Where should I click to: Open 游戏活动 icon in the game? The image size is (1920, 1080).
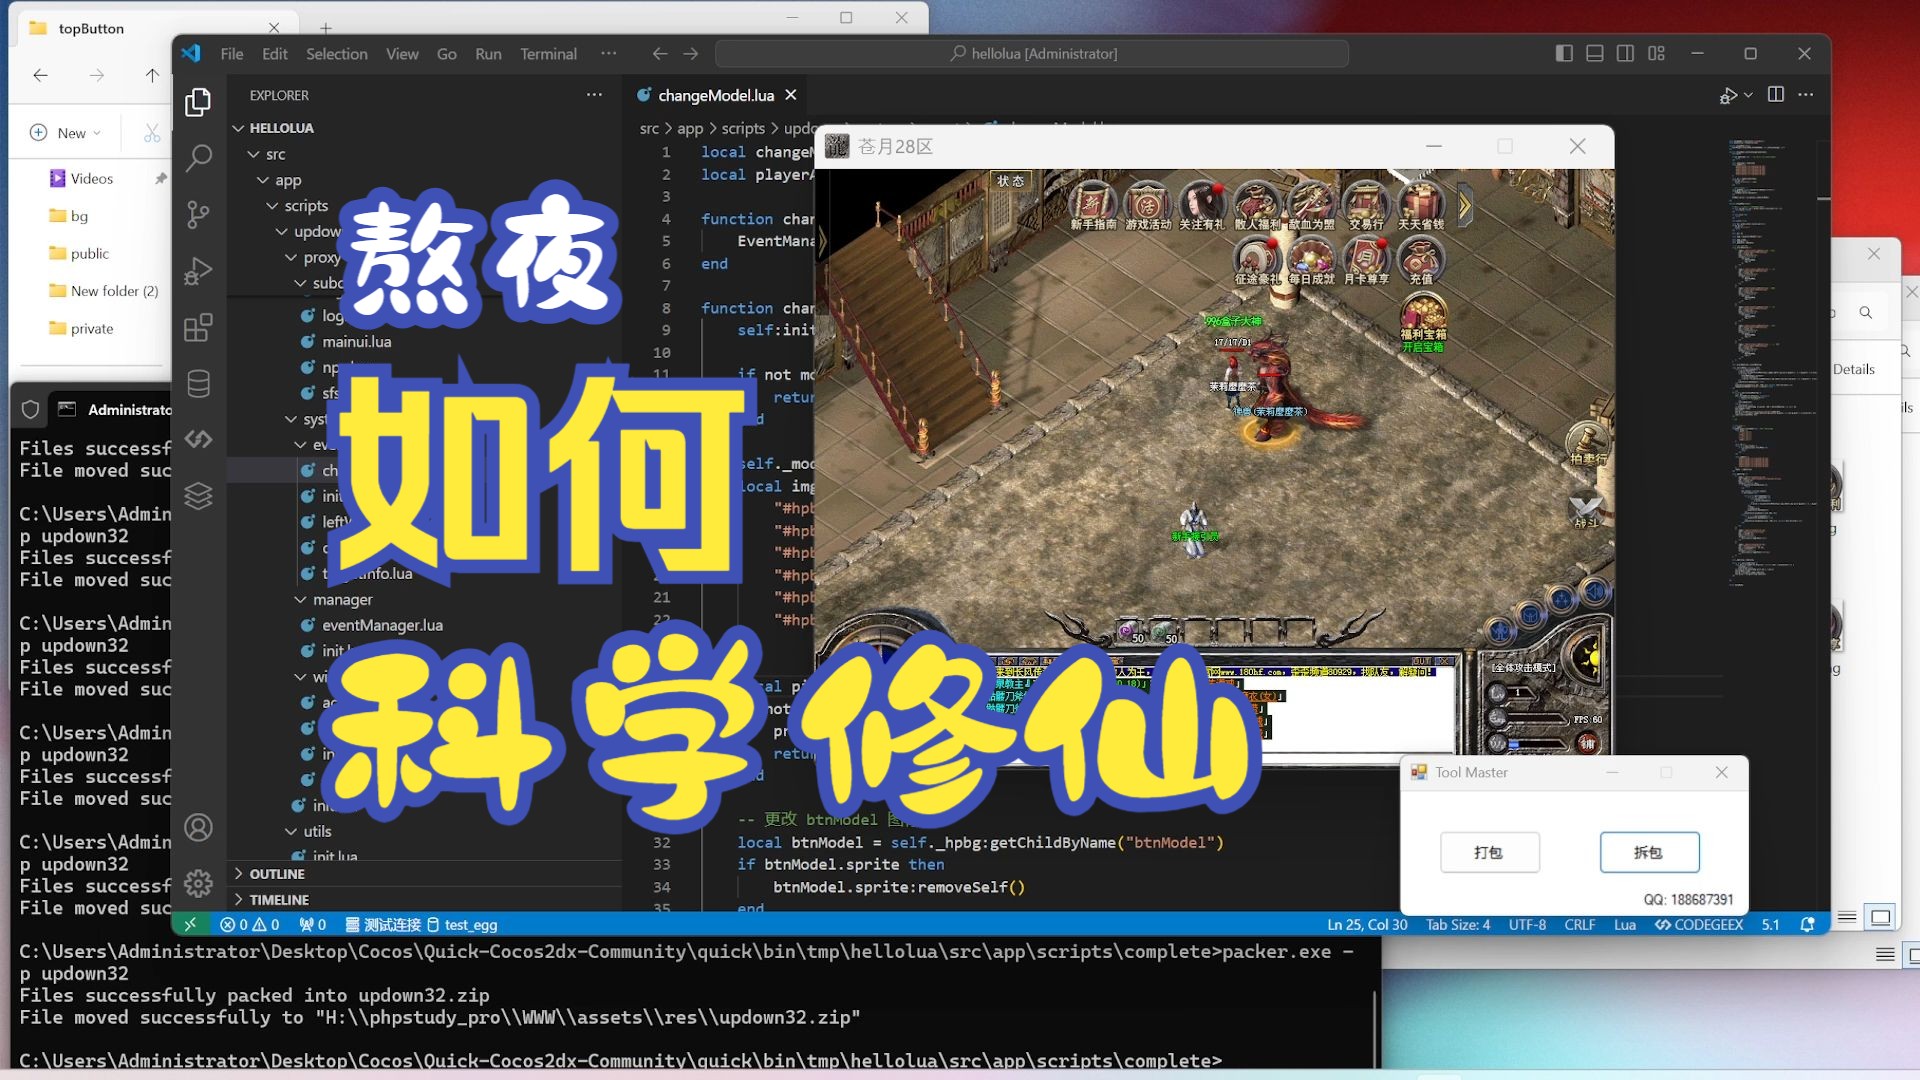coord(1147,207)
